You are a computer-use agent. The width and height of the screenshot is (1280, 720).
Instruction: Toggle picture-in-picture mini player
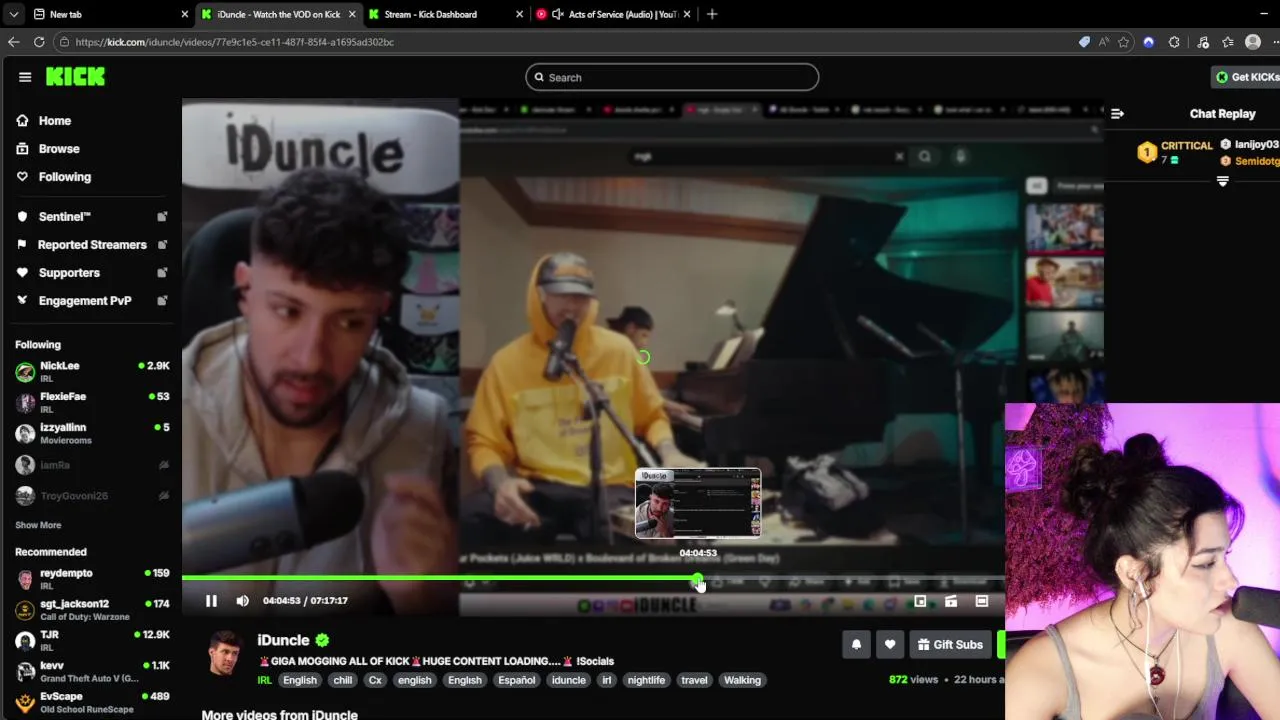[x=920, y=601]
